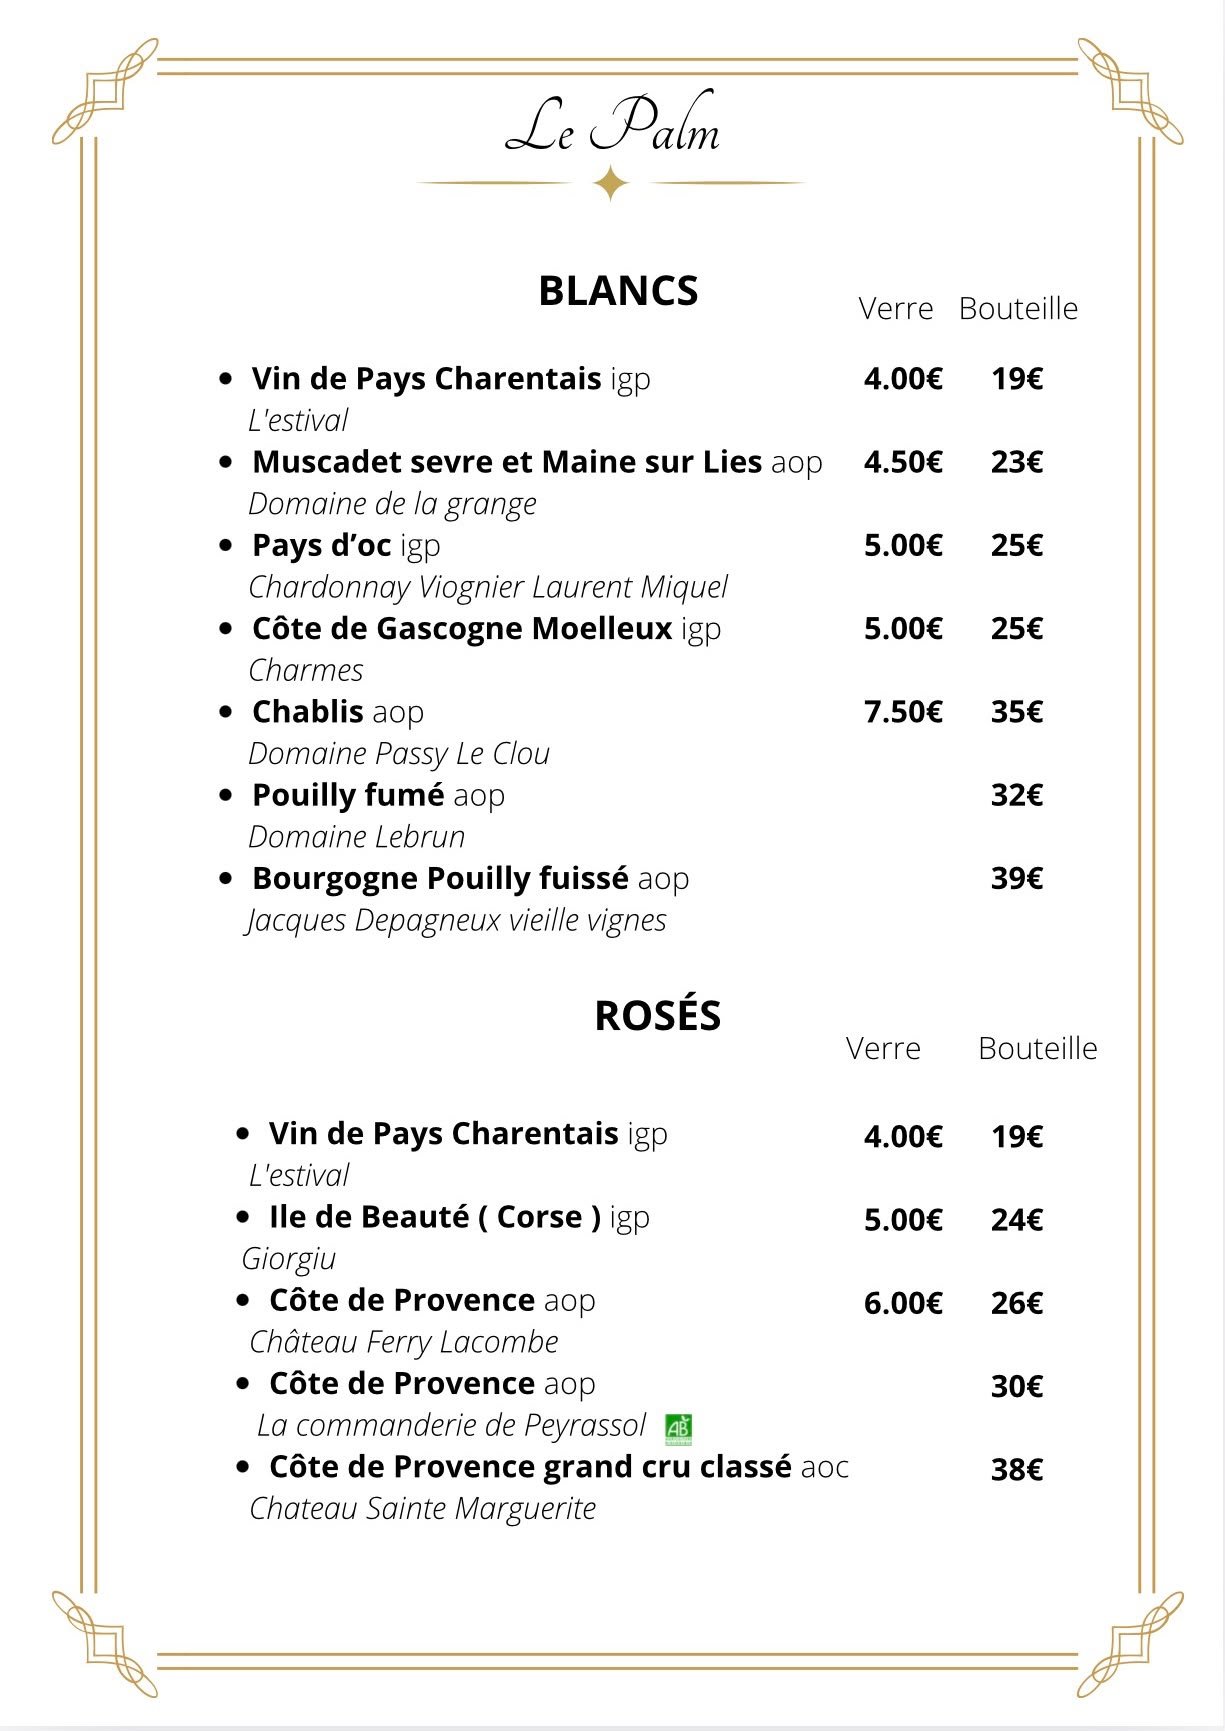Click Ile de Beauté ( Corse ) entry
Image resolution: width=1225 pixels, height=1731 pixels.
pyautogui.click(x=459, y=1217)
